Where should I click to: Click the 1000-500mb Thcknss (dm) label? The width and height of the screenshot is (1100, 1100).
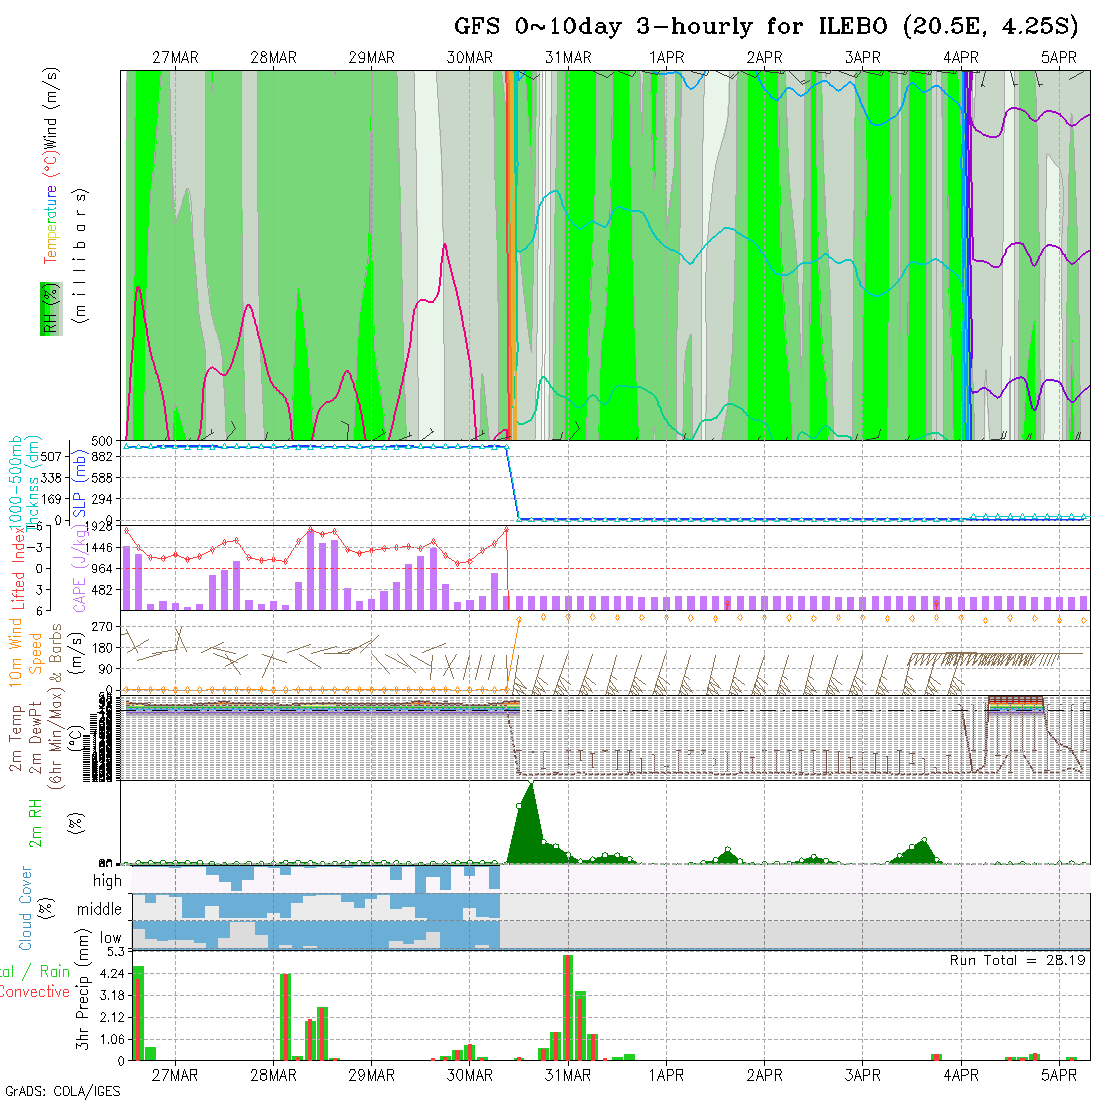click(x=24, y=483)
